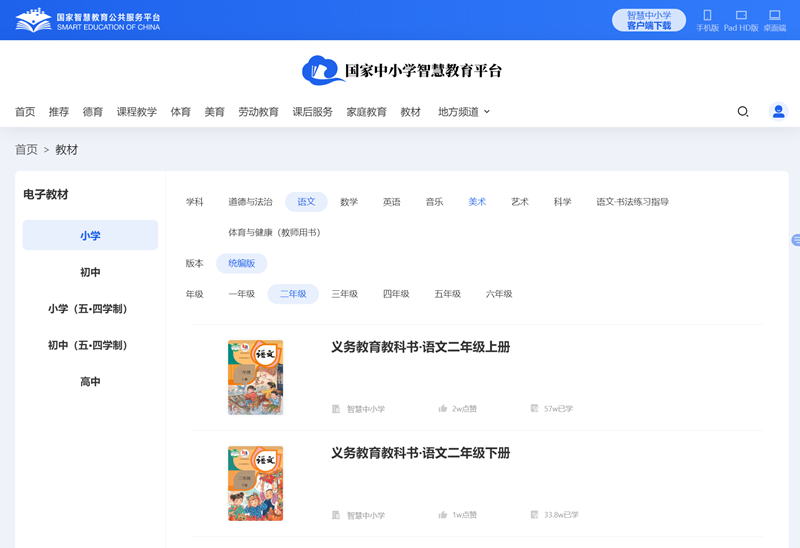Image resolution: width=800 pixels, height=548 pixels.
Task: Select 初中 in the sidebar
Action: pyautogui.click(x=90, y=272)
